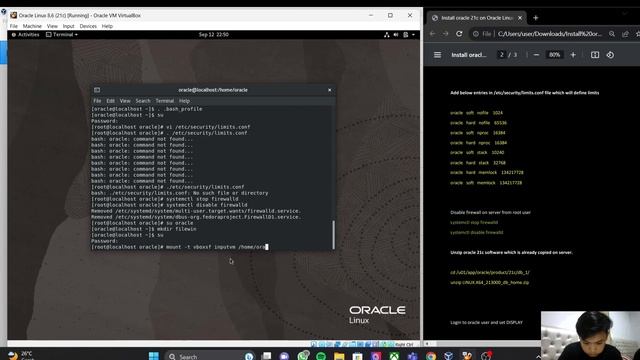Open Microsoft Teams from the taskbar
This screenshot has width=640, height=360.
coord(412,356)
